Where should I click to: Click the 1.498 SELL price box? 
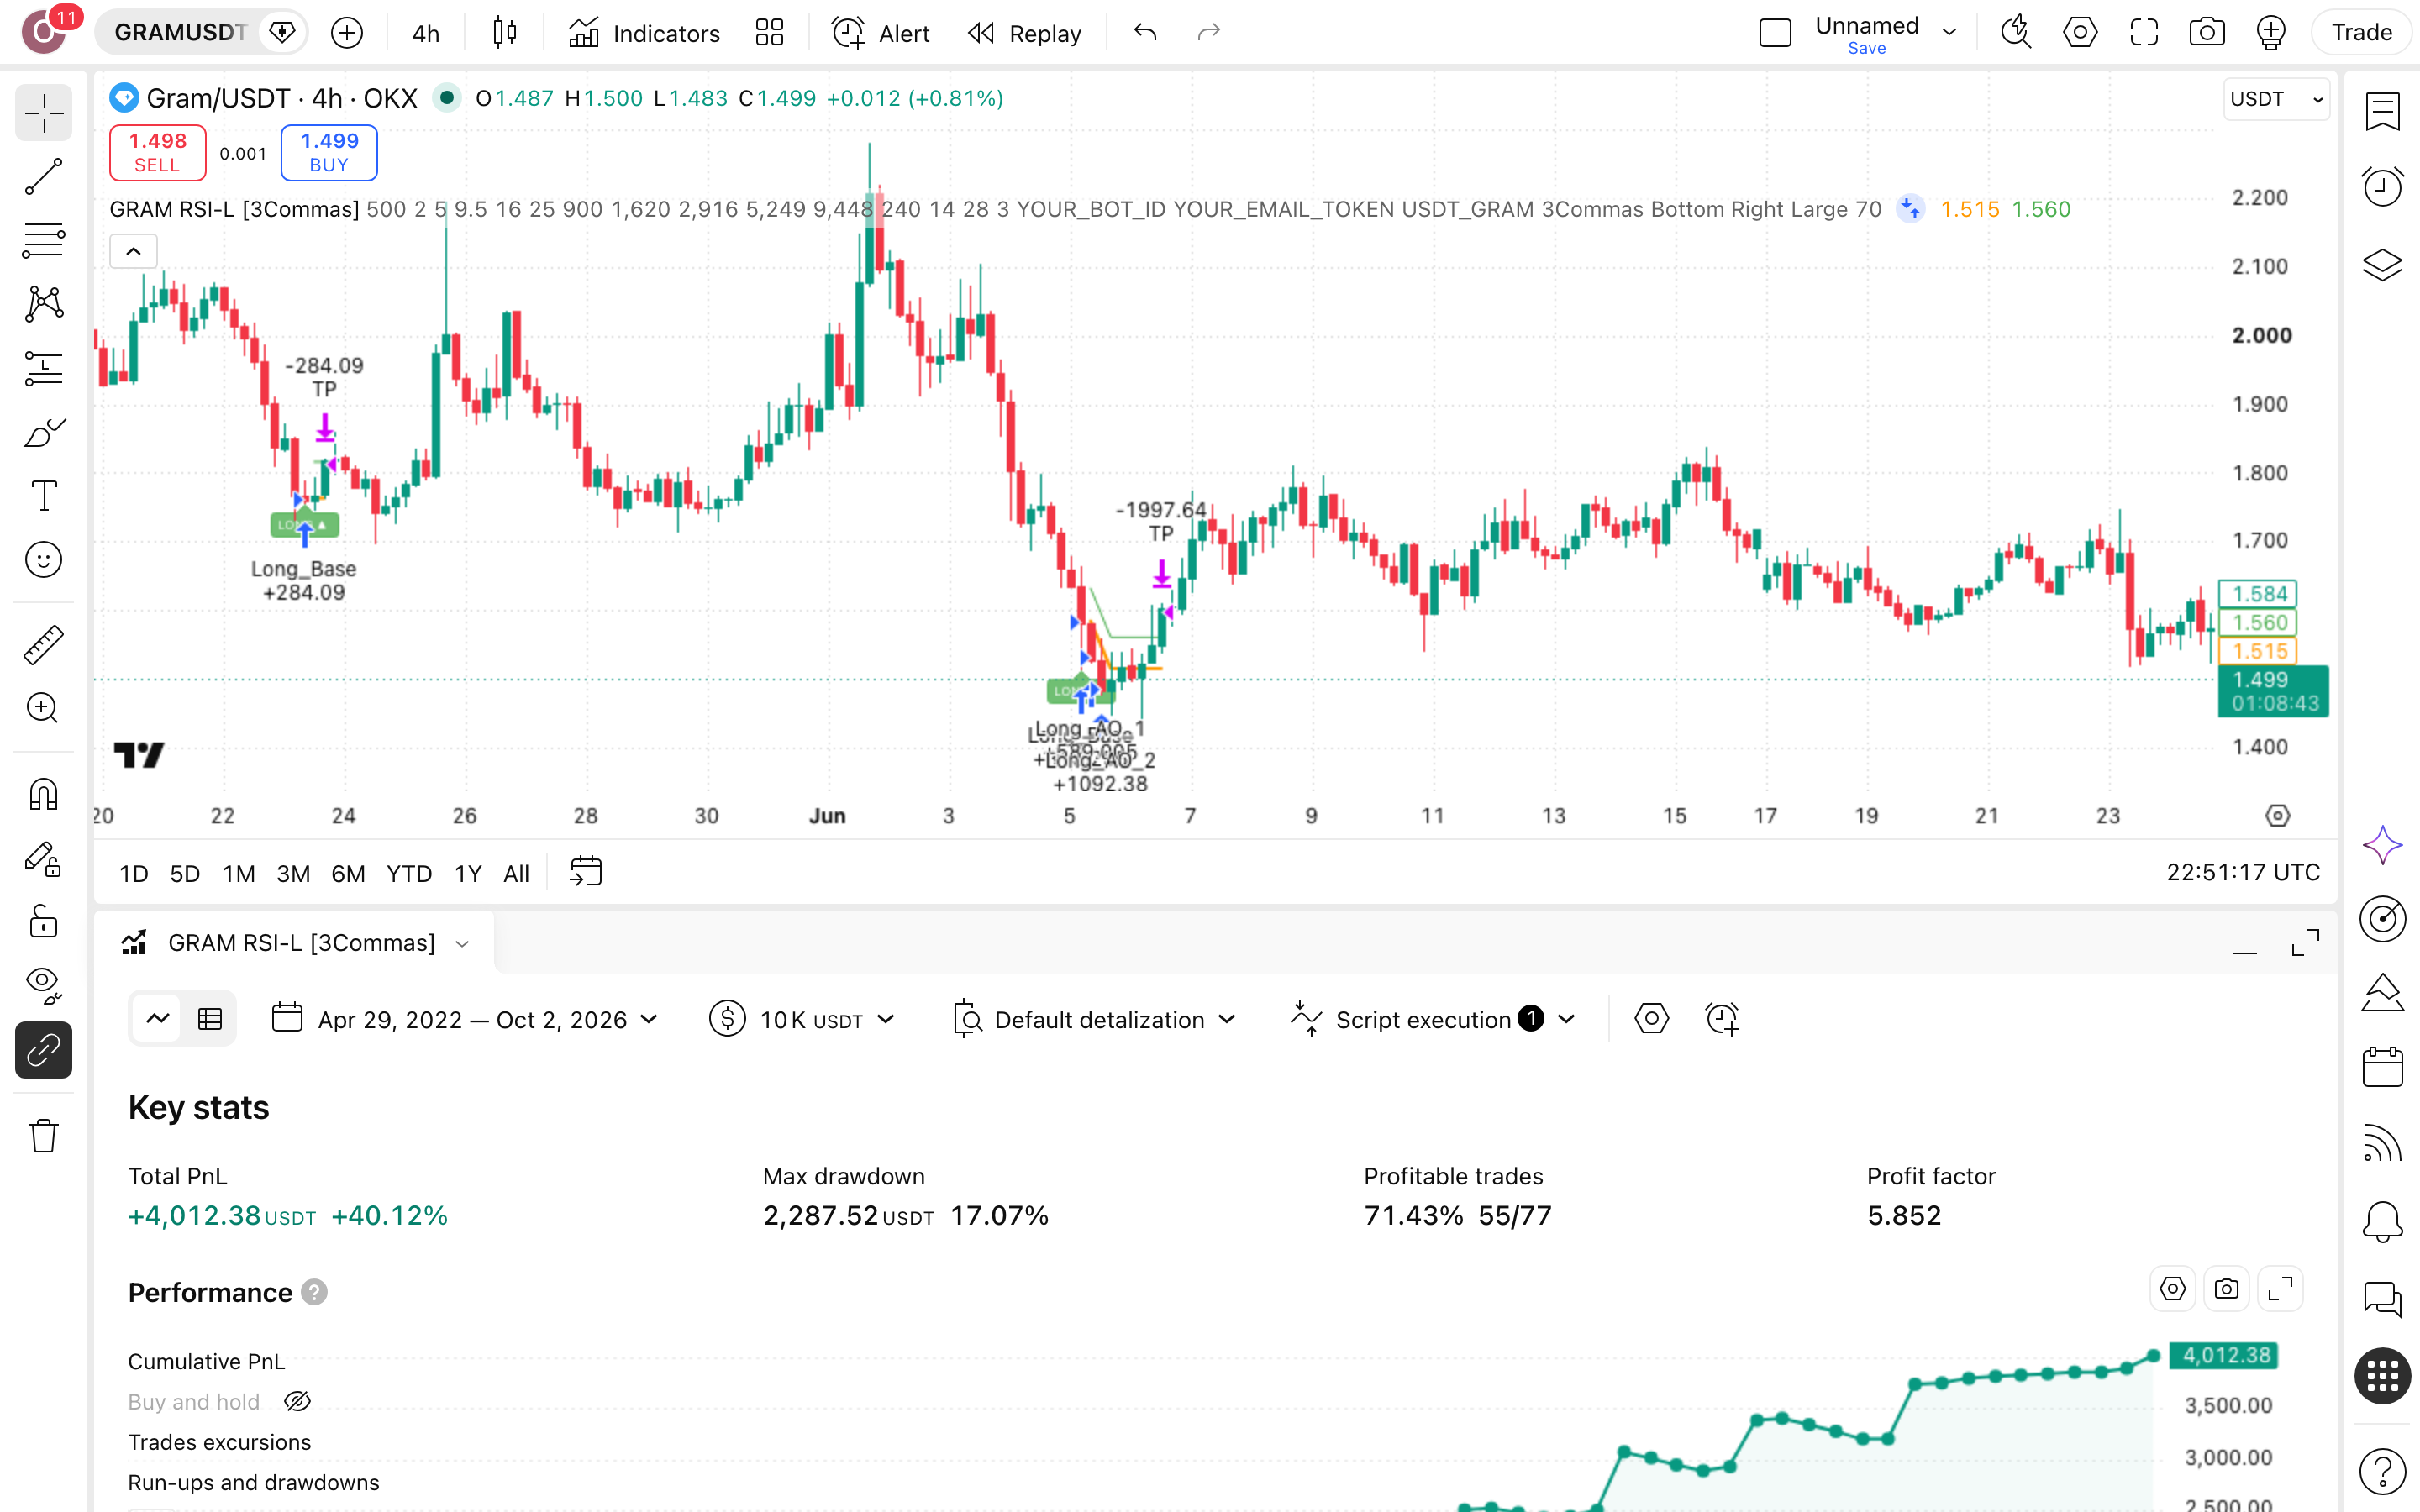[x=157, y=152]
